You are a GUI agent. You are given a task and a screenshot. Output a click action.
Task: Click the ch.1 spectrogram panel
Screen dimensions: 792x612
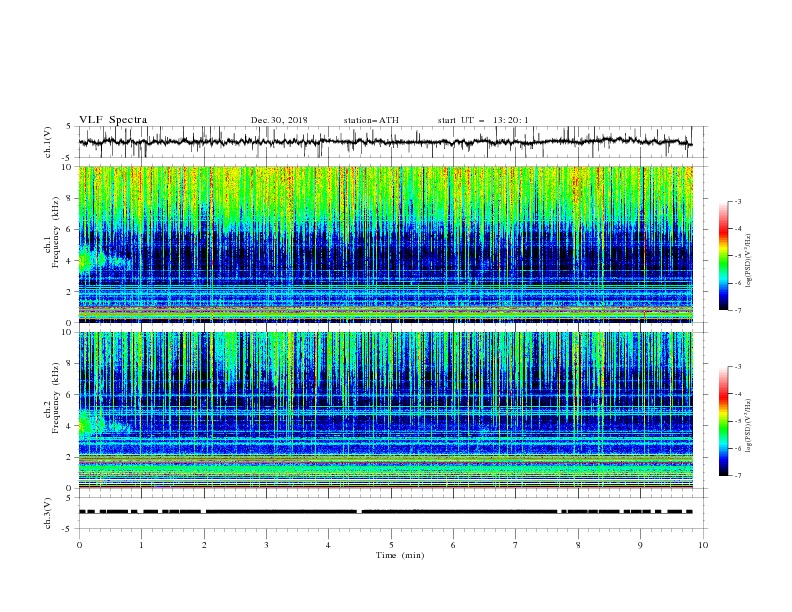pos(385,244)
